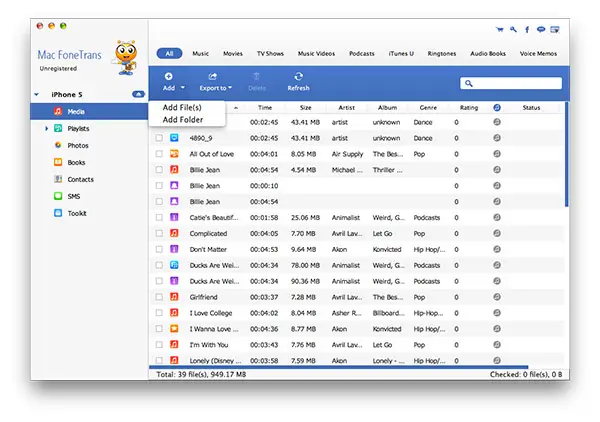Click the file type icon for All Out of Love
Image resolution: width=600 pixels, height=422 pixels.
click(x=174, y=154)
